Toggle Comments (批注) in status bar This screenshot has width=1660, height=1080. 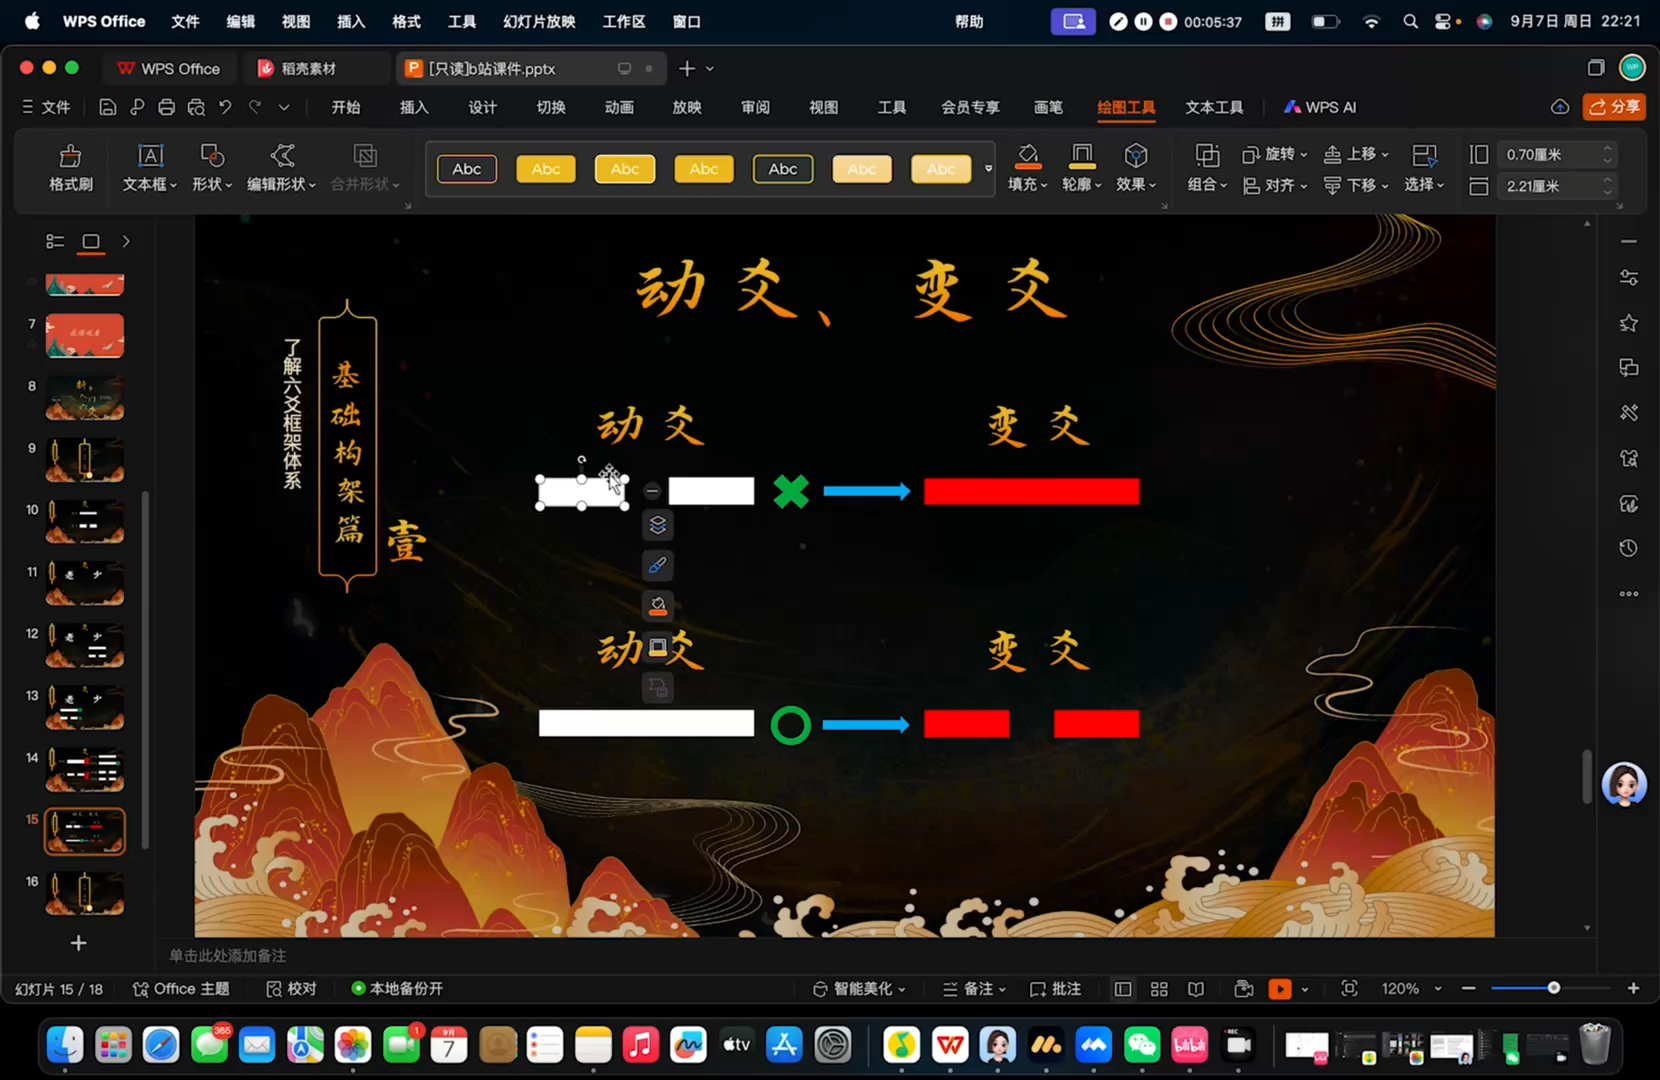(x=1056, y=989)
